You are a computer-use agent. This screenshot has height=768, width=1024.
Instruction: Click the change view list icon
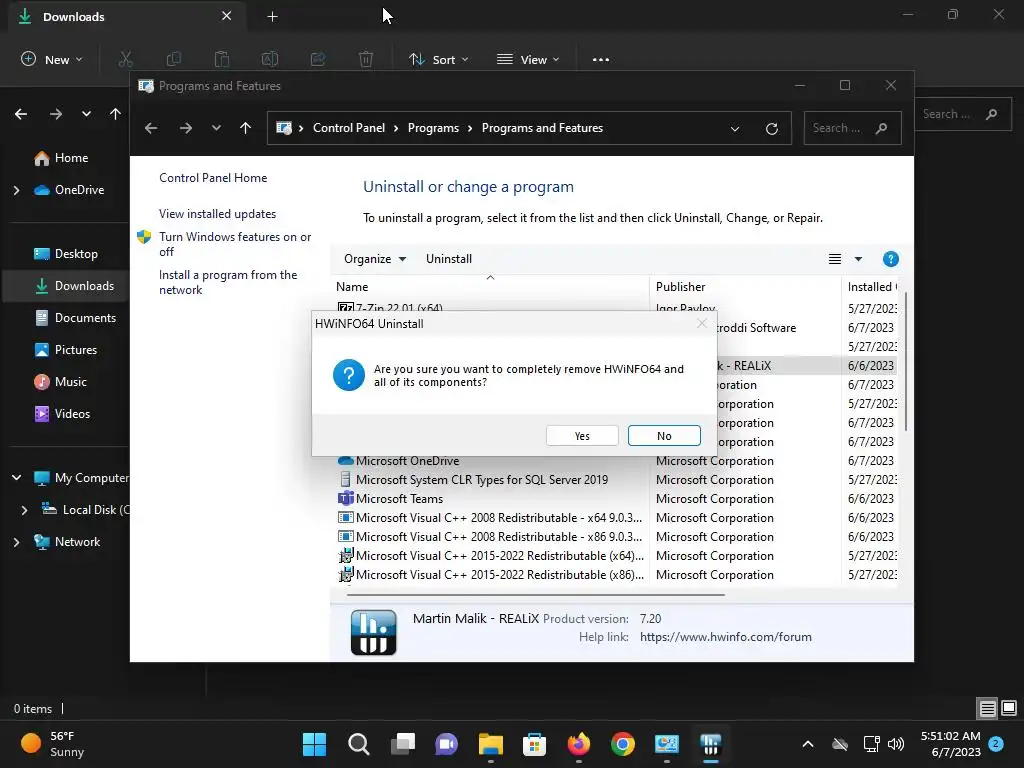[835, 259]
